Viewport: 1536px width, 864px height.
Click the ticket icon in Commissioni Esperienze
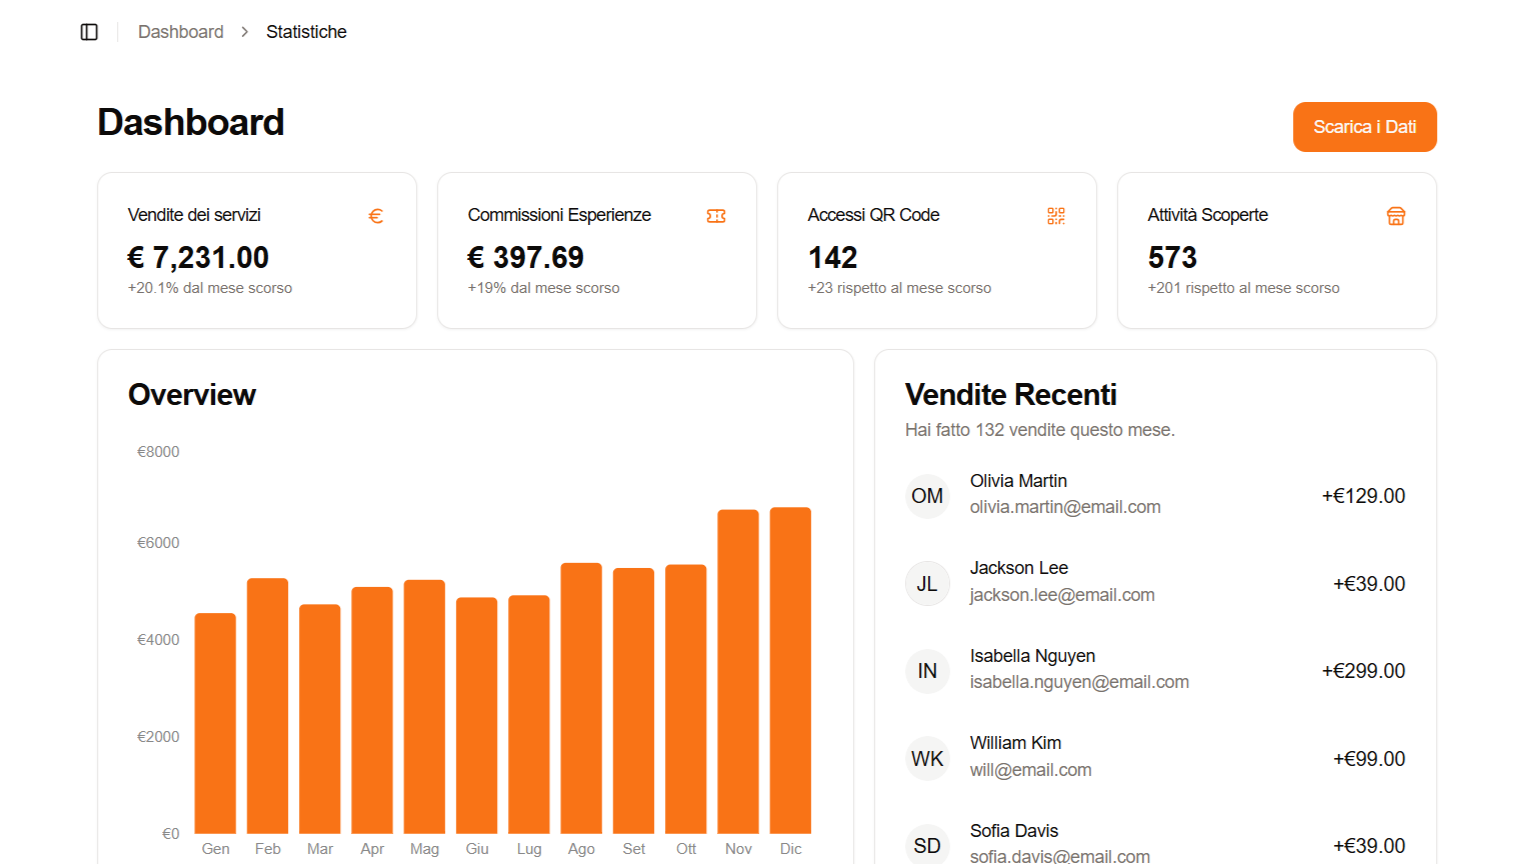716,216
